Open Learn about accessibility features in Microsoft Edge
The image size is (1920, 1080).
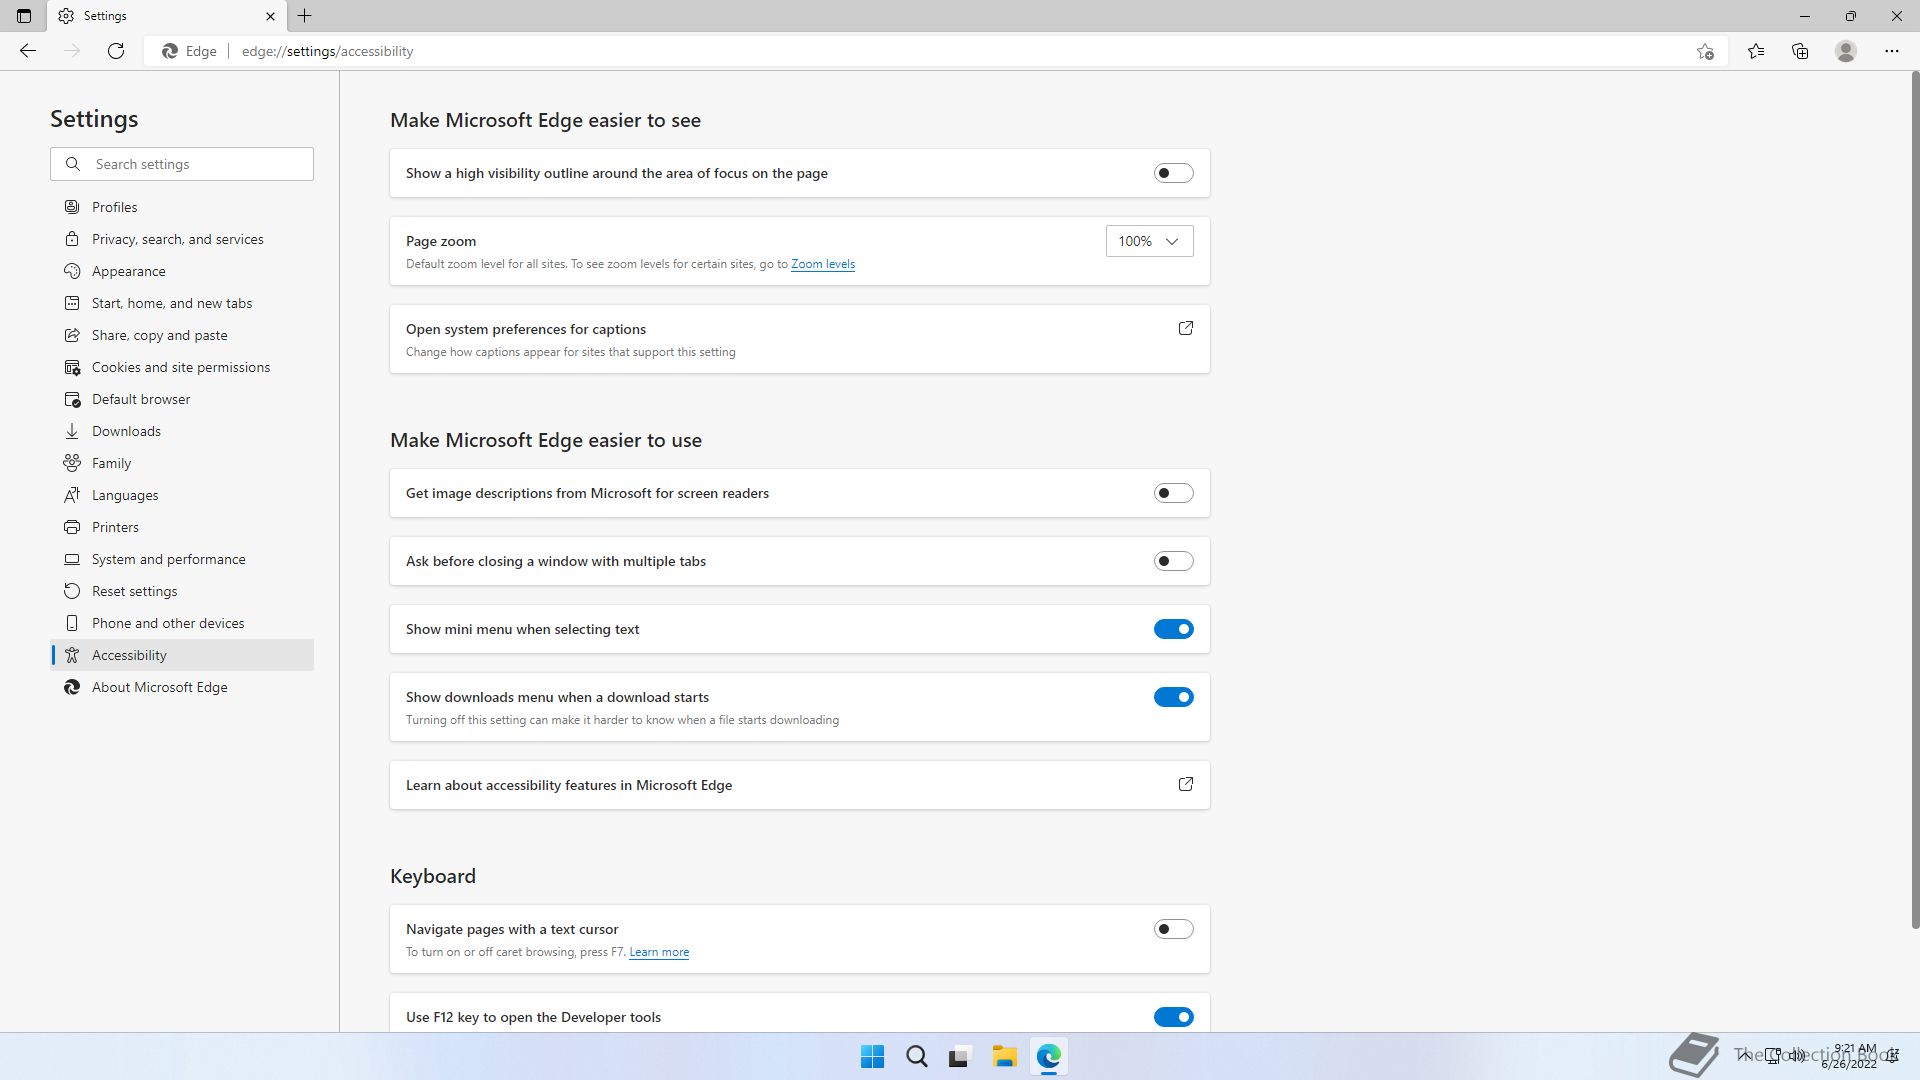click(x=799, y=785)
